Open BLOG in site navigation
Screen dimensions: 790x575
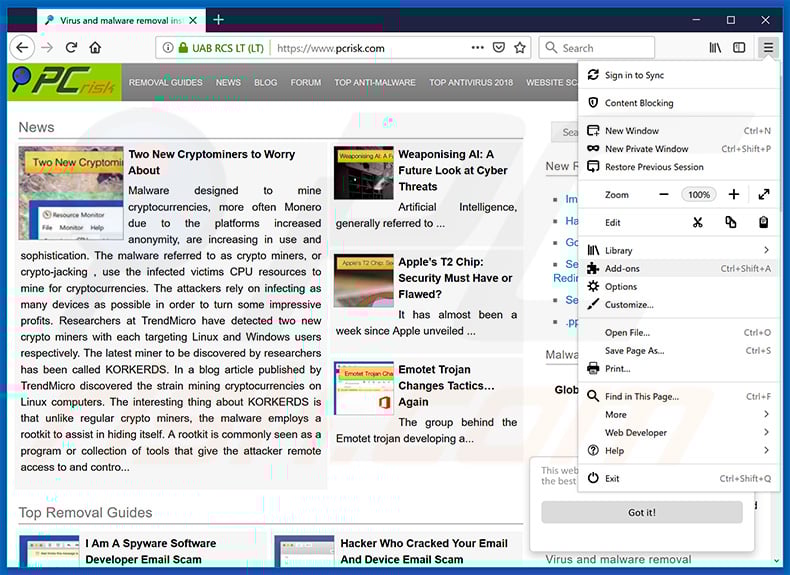point(266,82)
